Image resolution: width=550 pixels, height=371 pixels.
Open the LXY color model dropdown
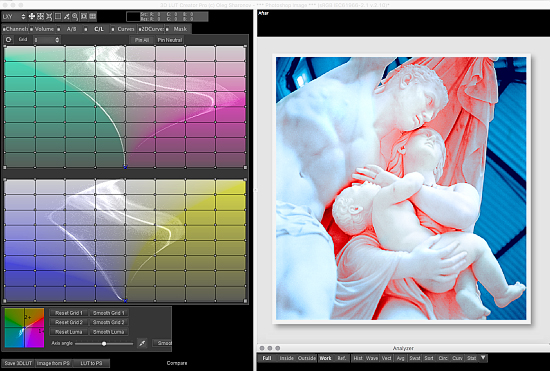[14, 16]
